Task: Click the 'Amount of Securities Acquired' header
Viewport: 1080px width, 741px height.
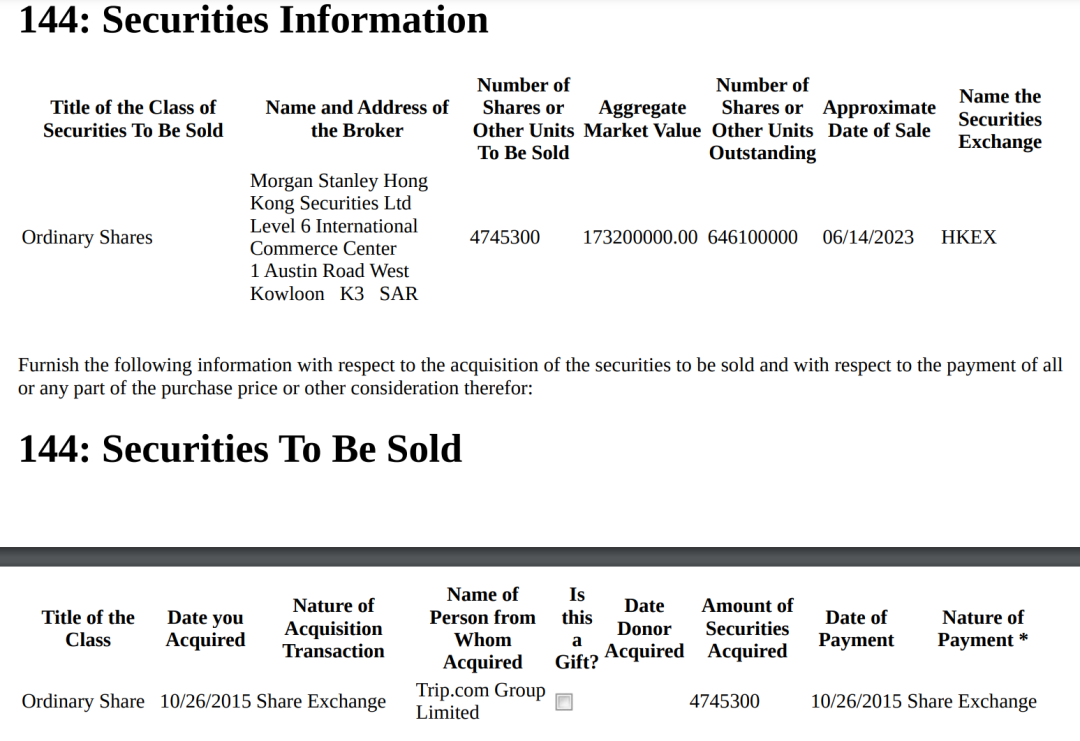Action: [x=747, y=628]
